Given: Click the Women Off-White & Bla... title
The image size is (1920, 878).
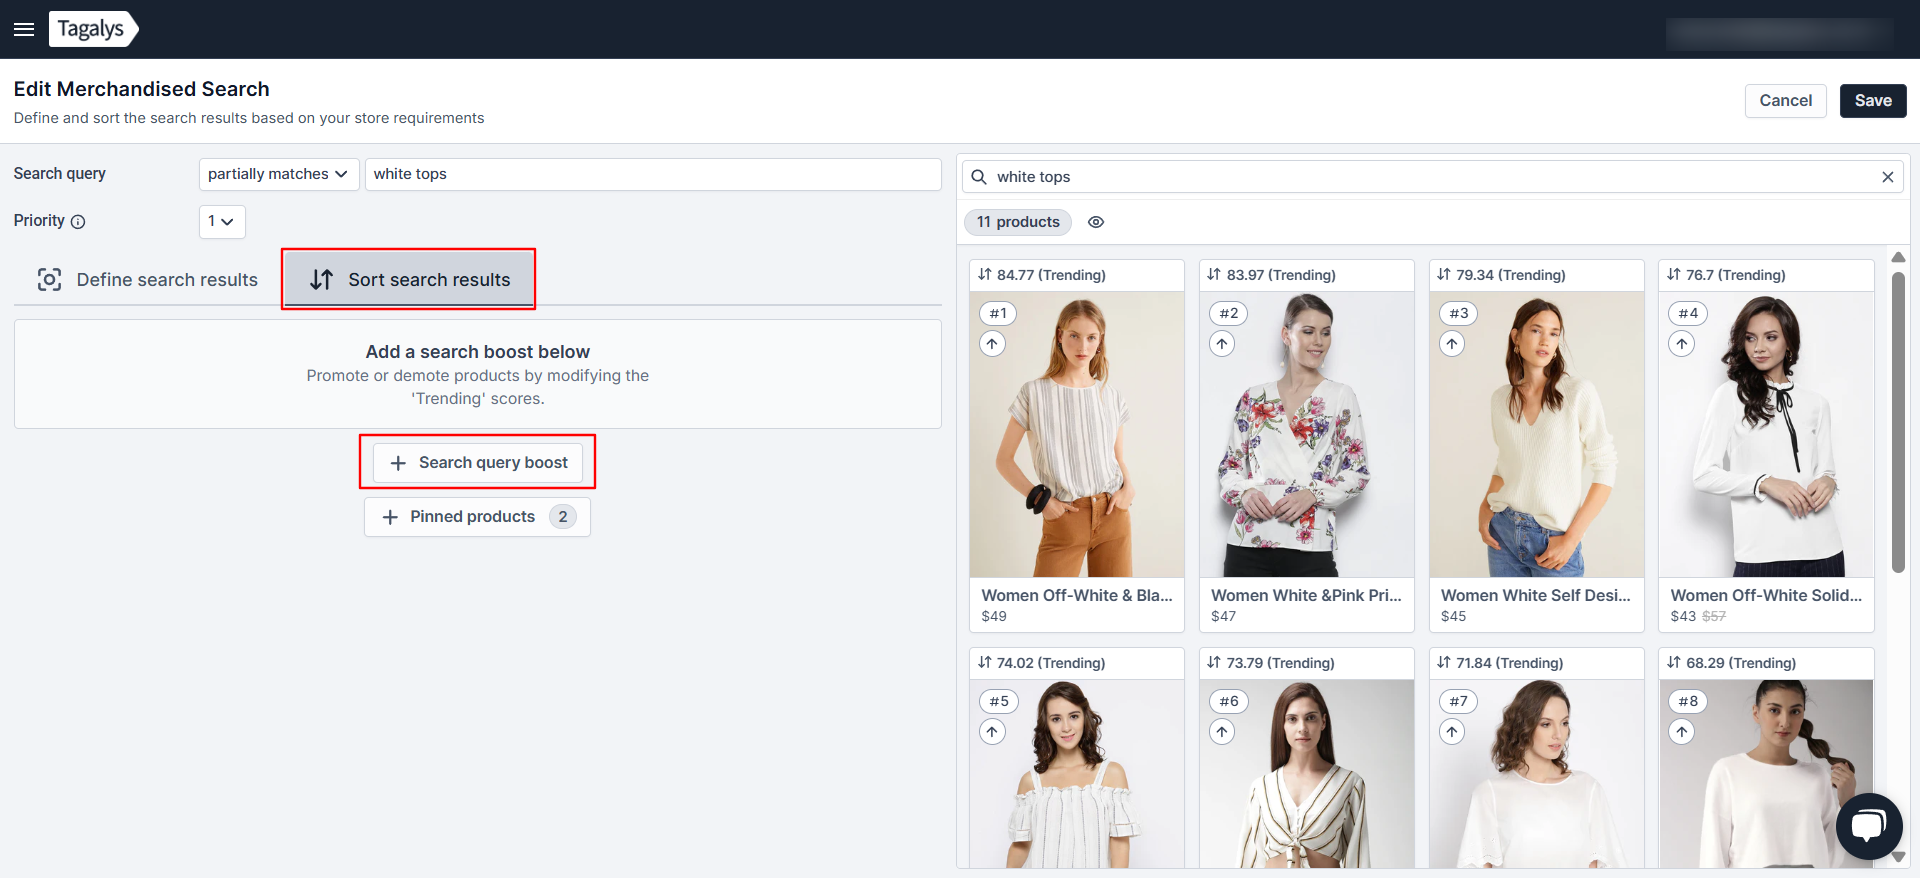Looking at the screenshot, I should click(x=1077, y=595).
